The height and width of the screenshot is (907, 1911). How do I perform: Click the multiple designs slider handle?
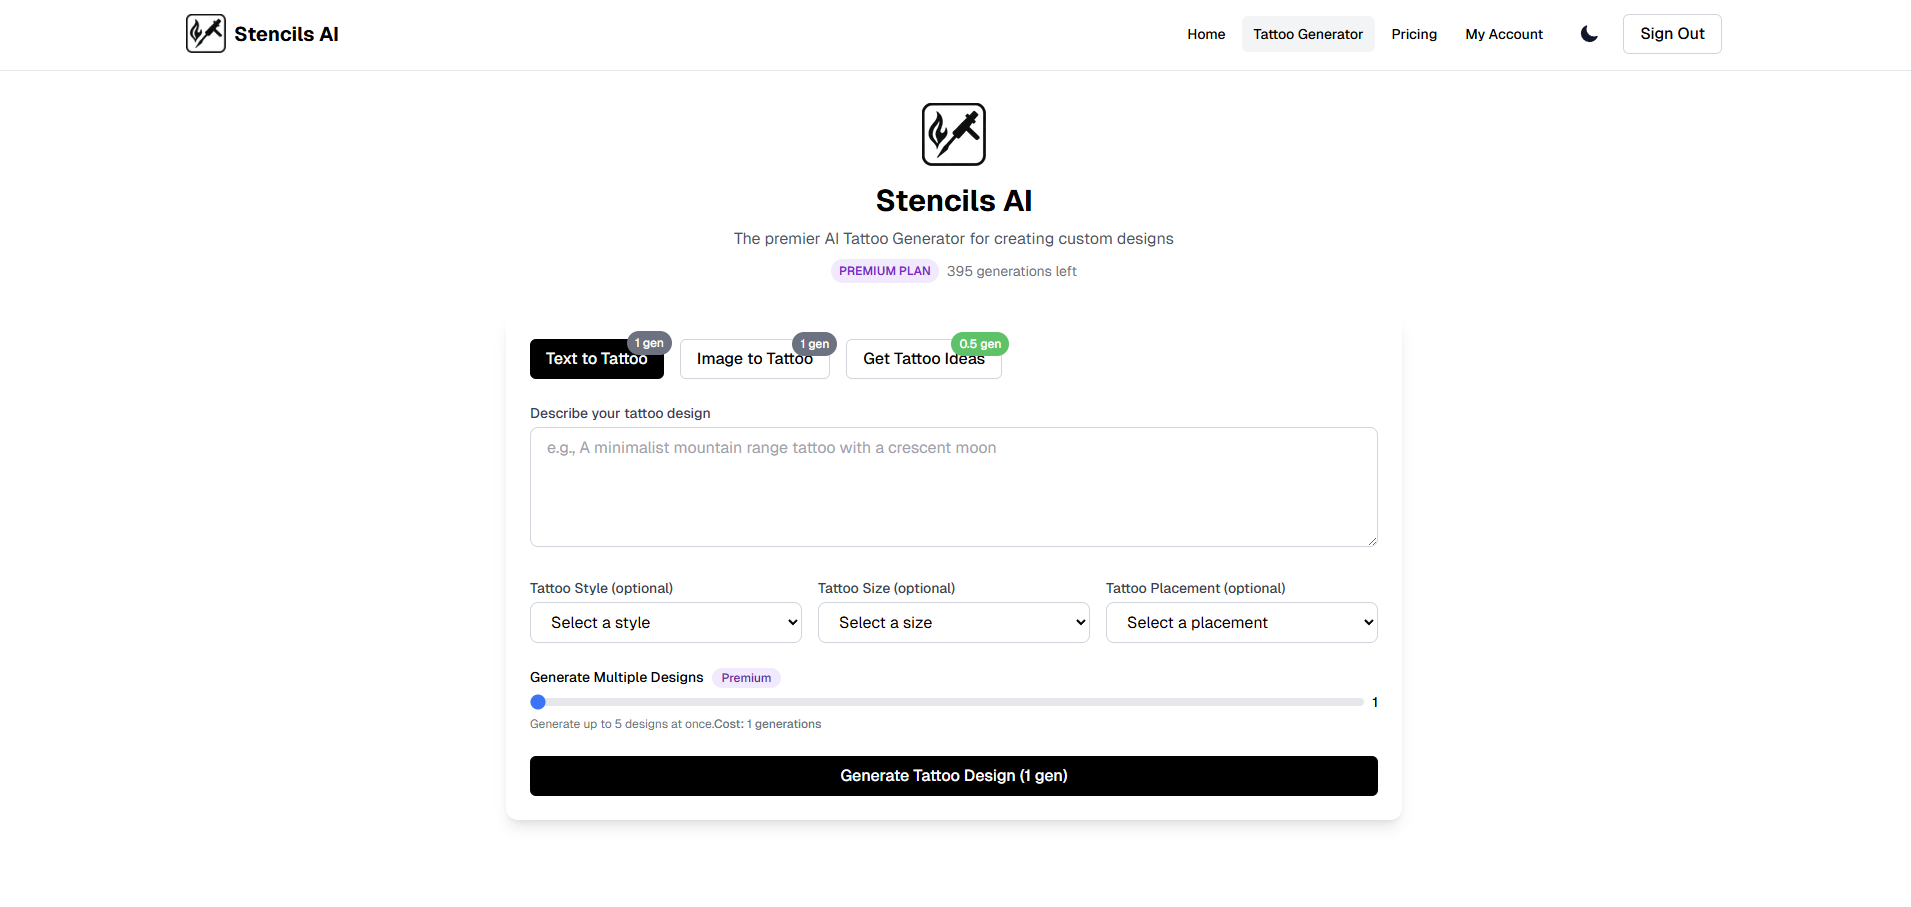538,702
